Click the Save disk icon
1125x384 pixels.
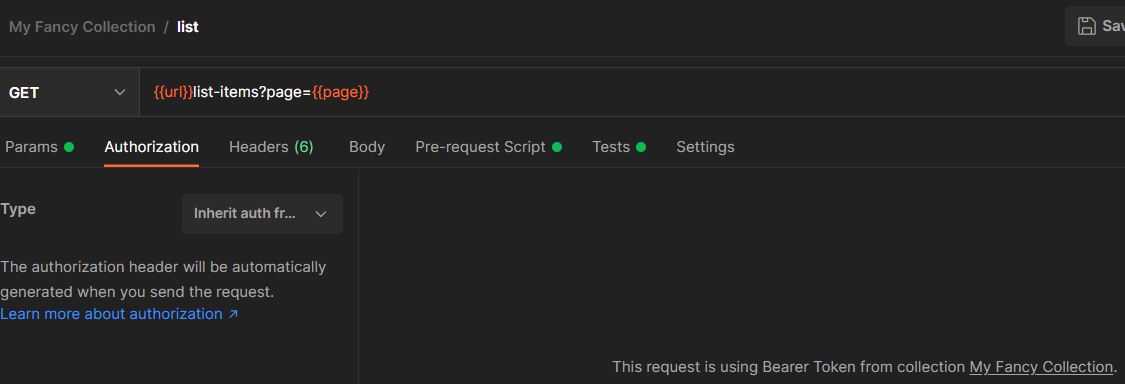(x=1087, y=27)
